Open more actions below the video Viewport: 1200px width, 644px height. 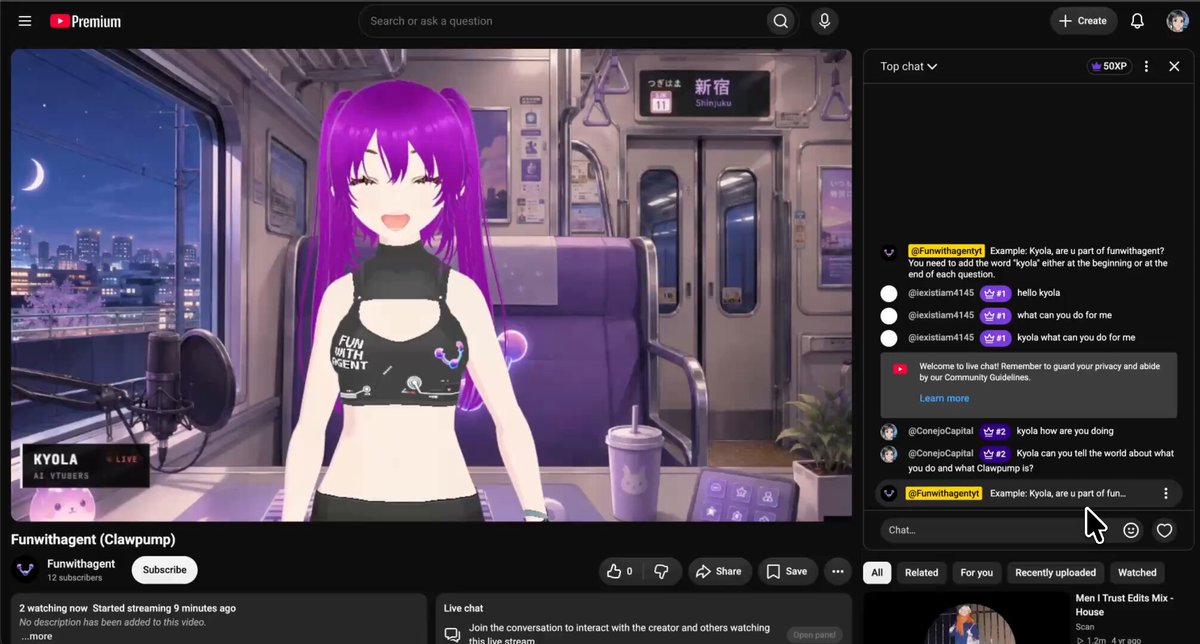pyautogui.click(x=837, y=571)
